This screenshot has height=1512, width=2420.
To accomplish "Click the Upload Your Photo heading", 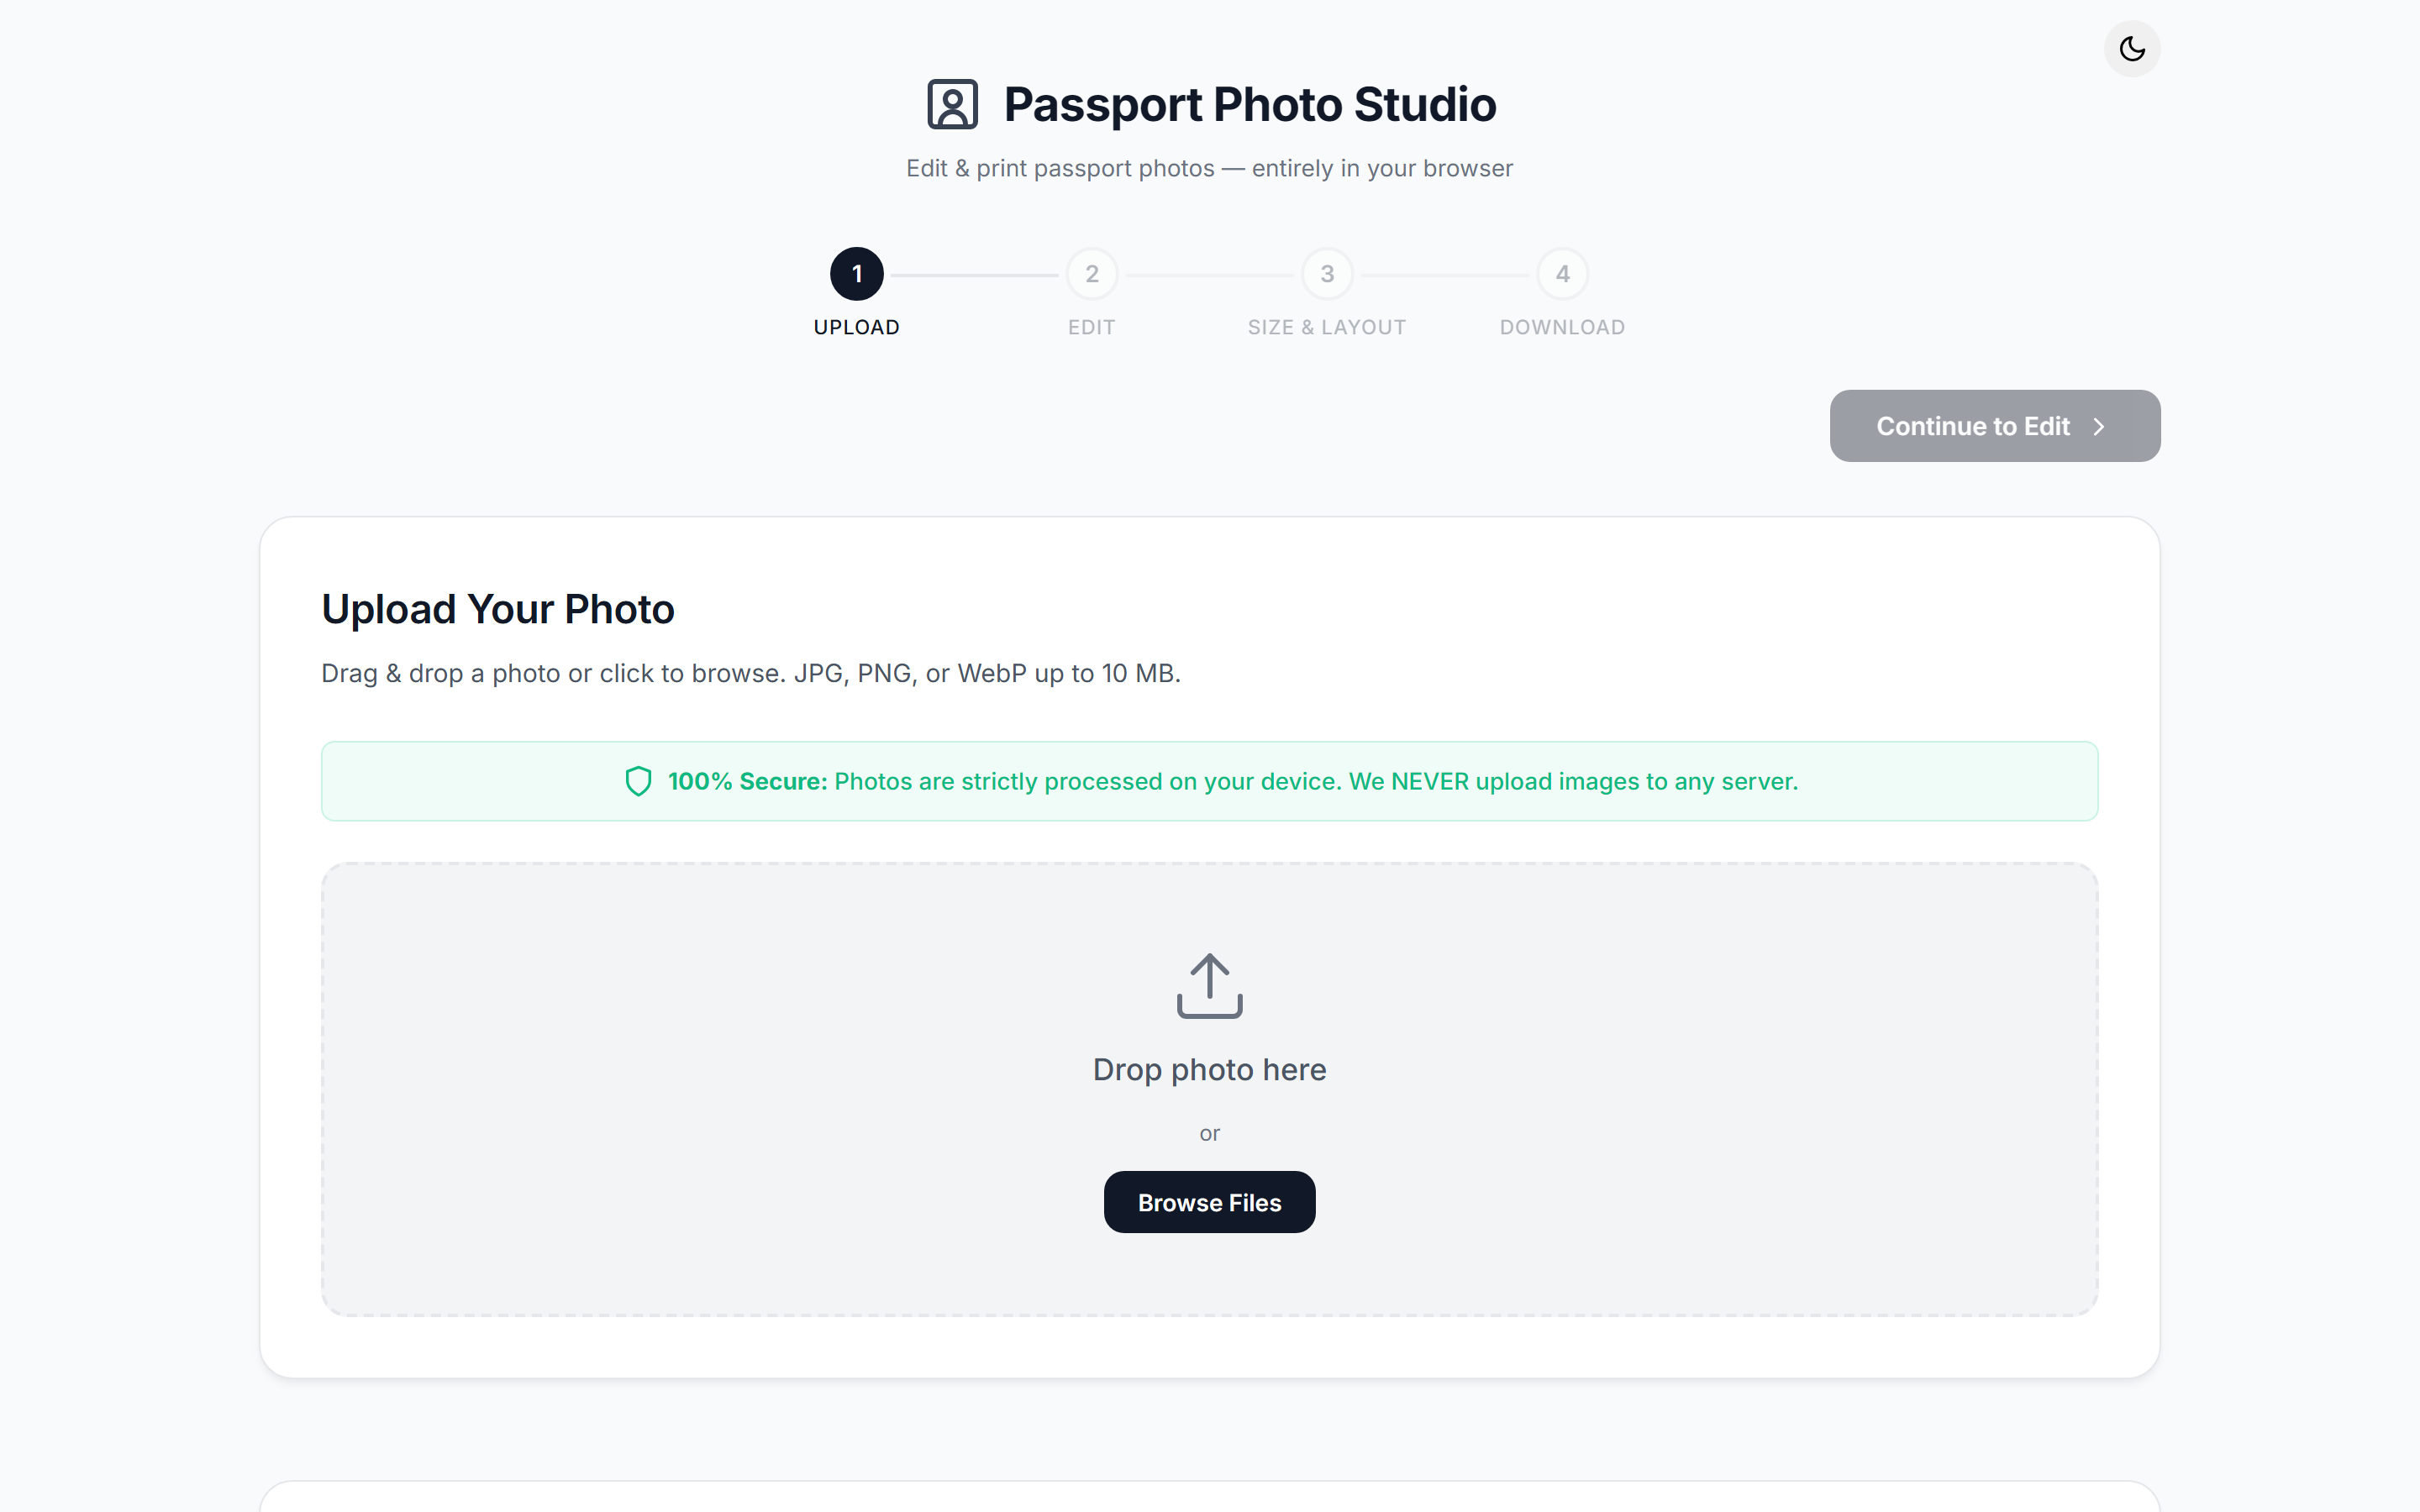I will 498,610.
